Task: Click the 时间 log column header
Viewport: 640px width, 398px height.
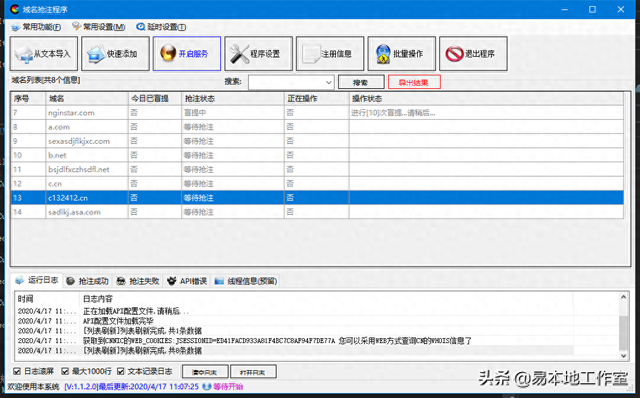Action: (x=47, y=299)
